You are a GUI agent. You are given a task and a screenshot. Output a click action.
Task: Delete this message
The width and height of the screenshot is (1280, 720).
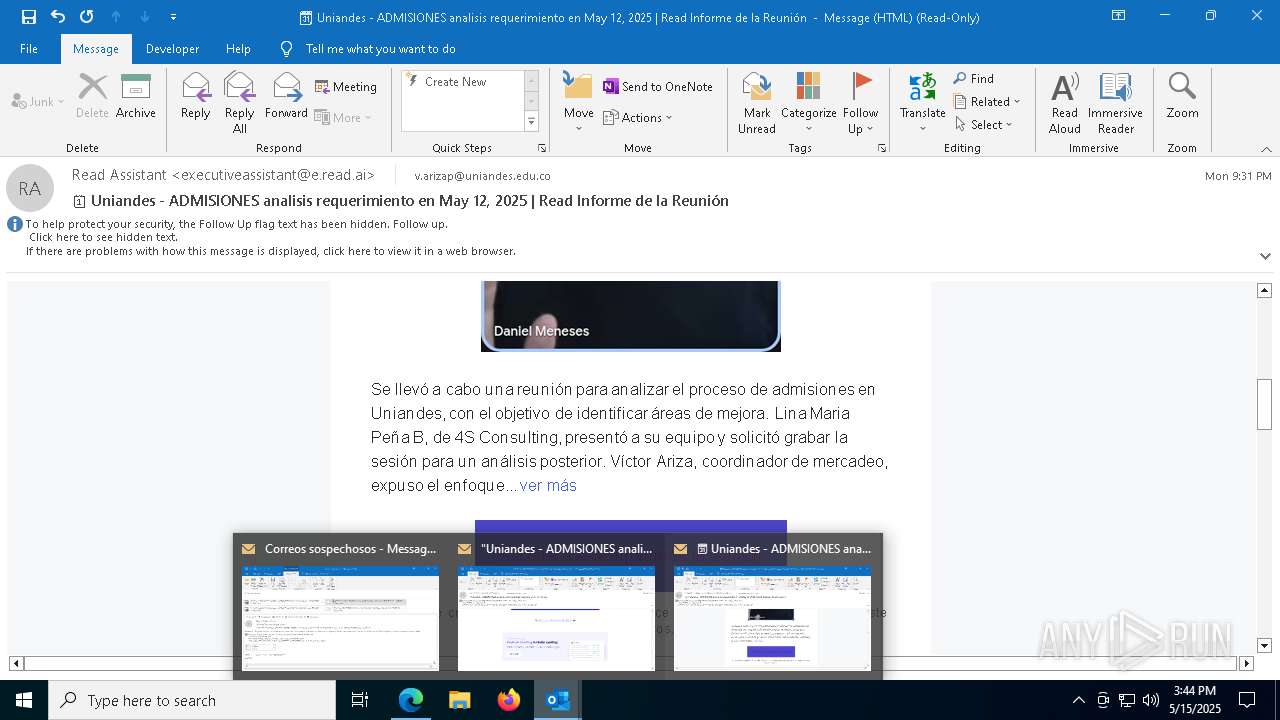[x=92, y=96]
